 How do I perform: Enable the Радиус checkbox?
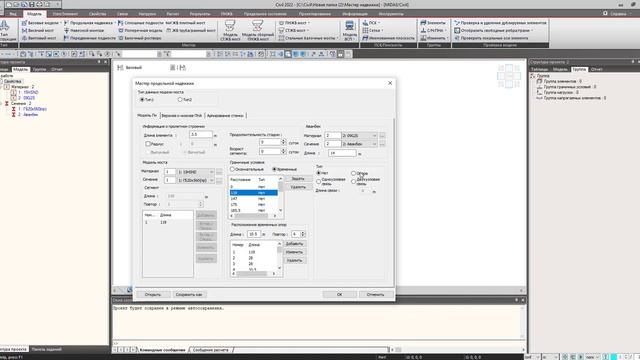click(148, 144)
